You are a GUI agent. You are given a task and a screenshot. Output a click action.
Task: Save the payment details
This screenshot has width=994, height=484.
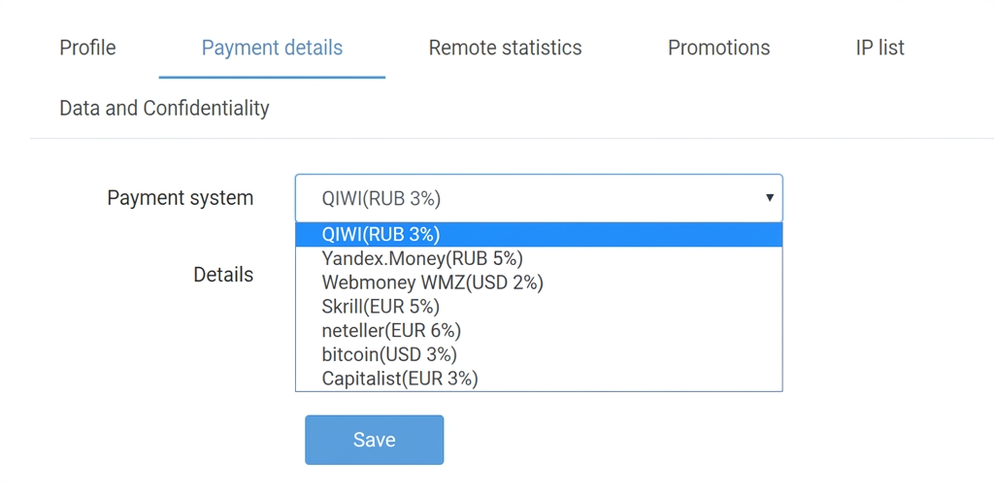point(374,440)
